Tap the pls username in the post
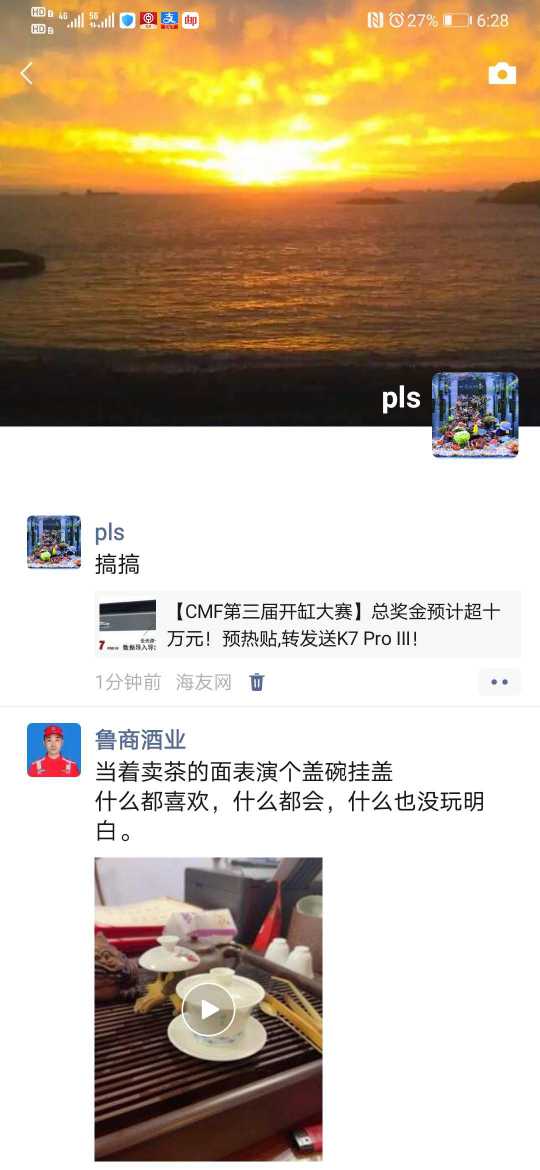Screen dimensions: 540x1170 (x=110, y=533)
